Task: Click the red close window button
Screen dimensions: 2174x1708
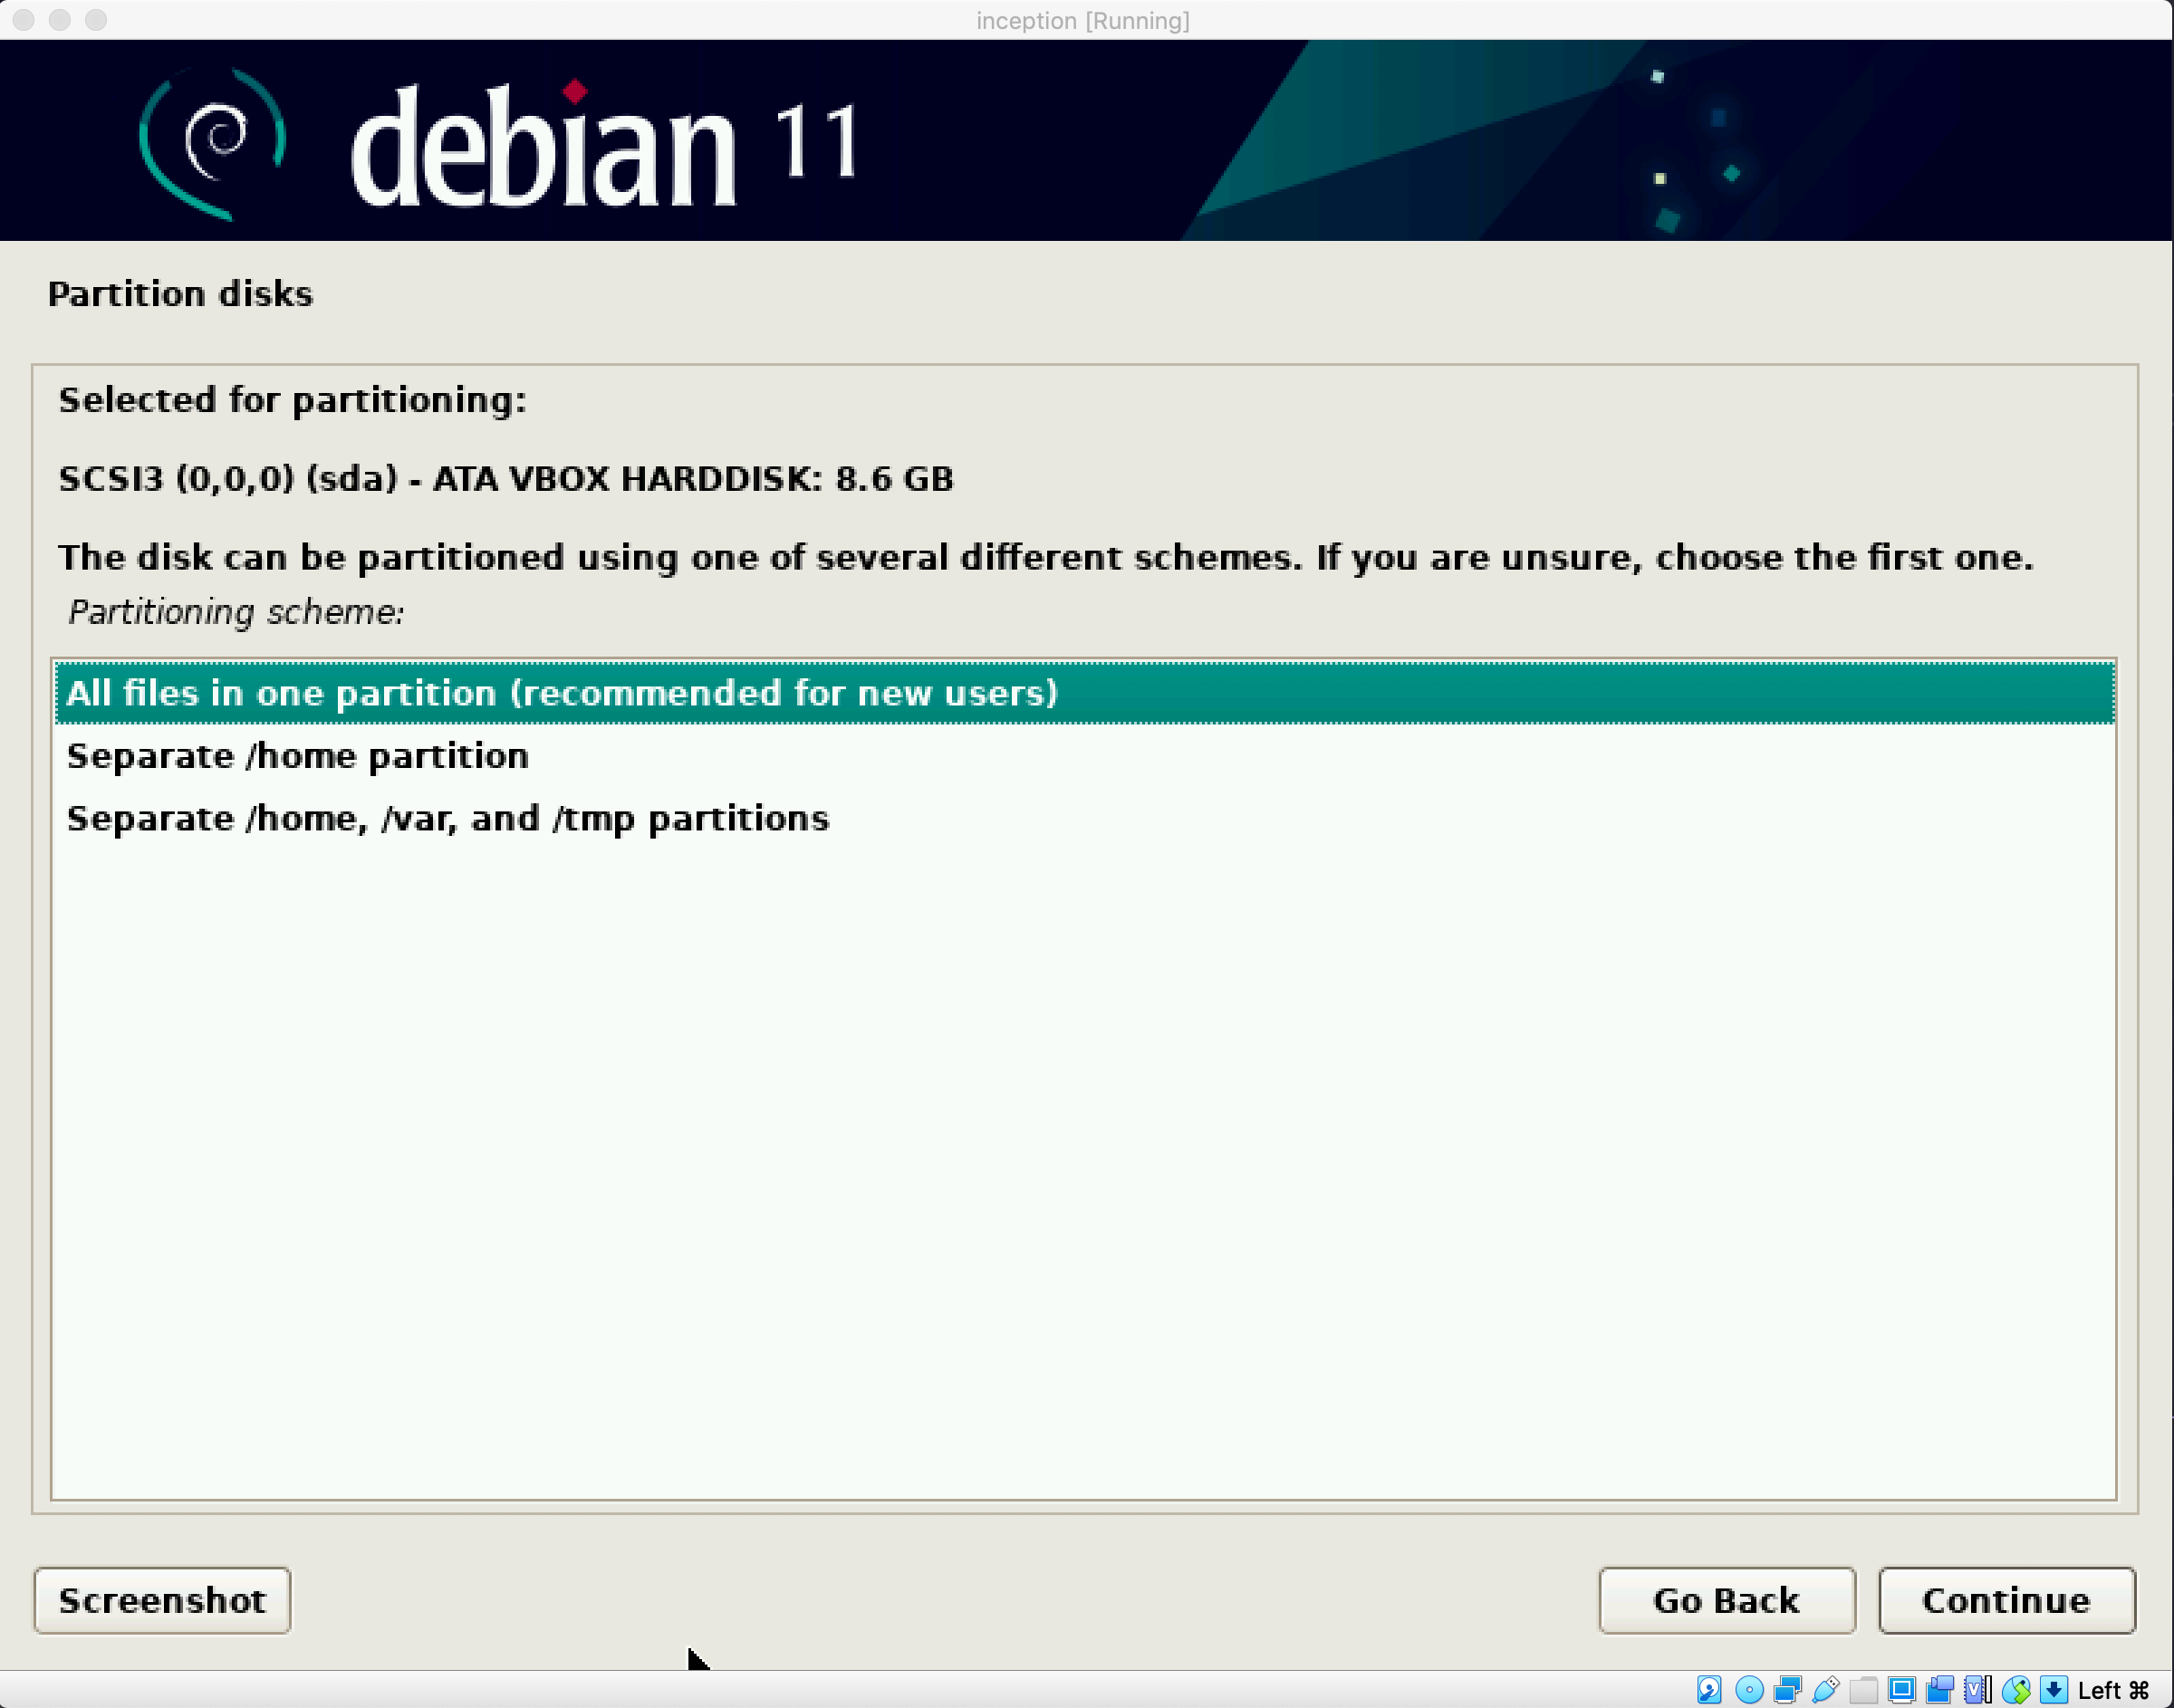Action: point(24,20)
